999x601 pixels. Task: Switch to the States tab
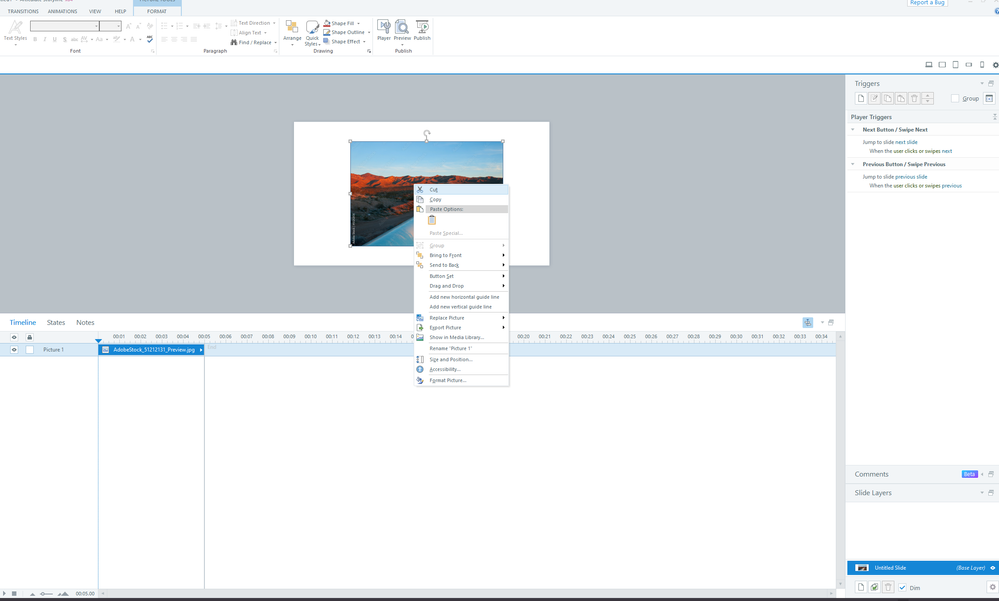[56, 322]
